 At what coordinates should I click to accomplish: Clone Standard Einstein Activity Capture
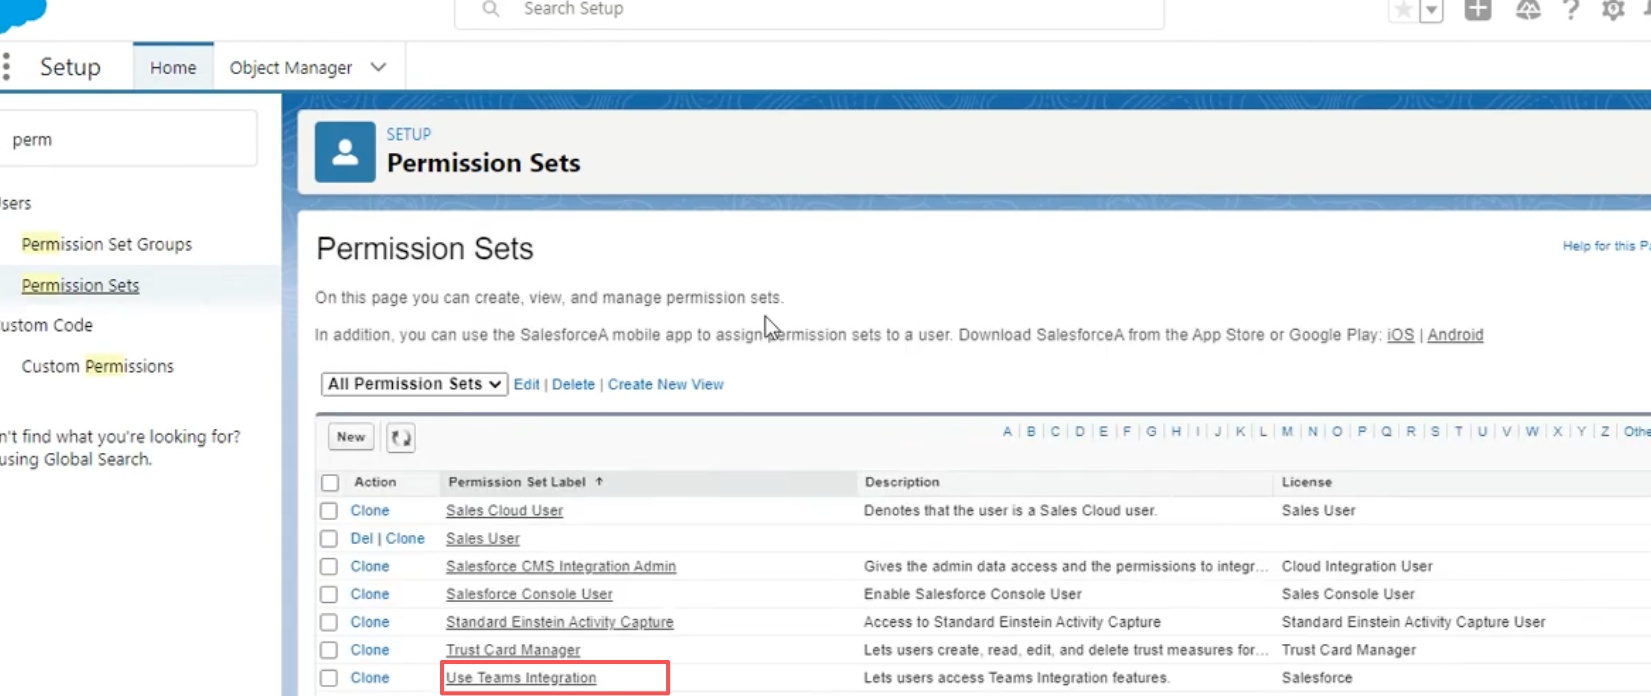[370, 622]
